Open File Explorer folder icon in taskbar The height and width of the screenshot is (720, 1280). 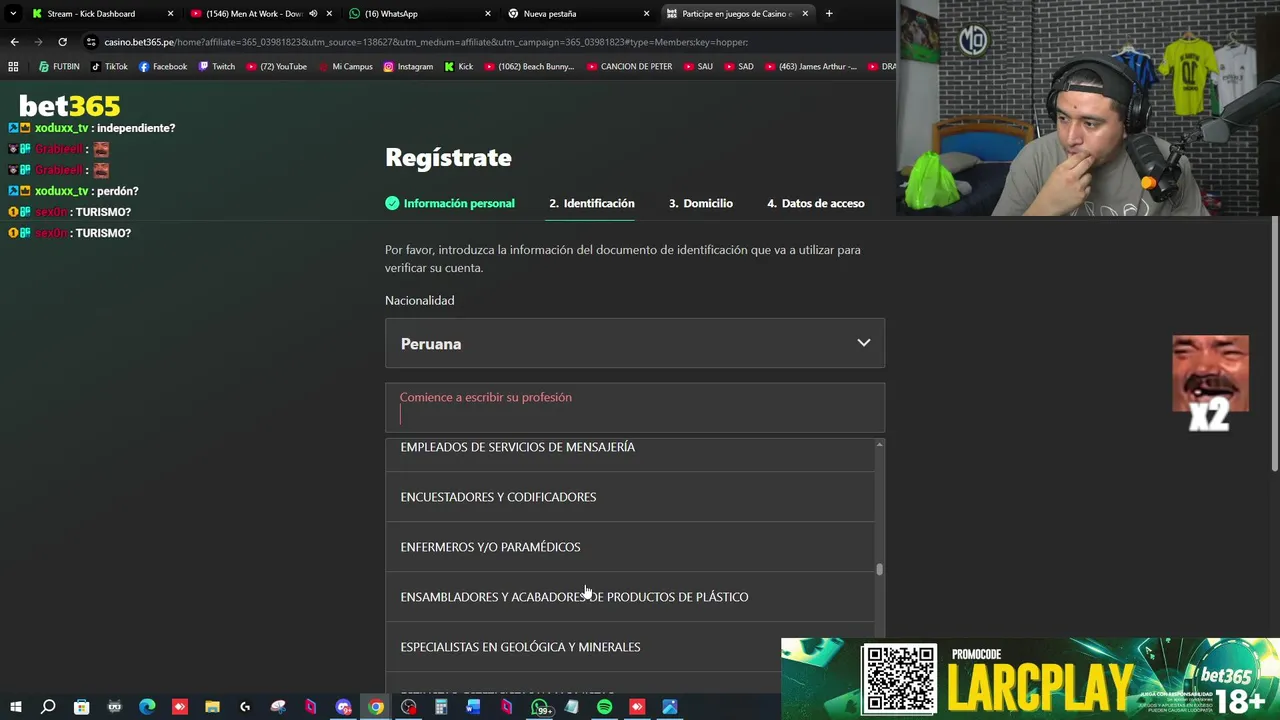tap(212, 707)
